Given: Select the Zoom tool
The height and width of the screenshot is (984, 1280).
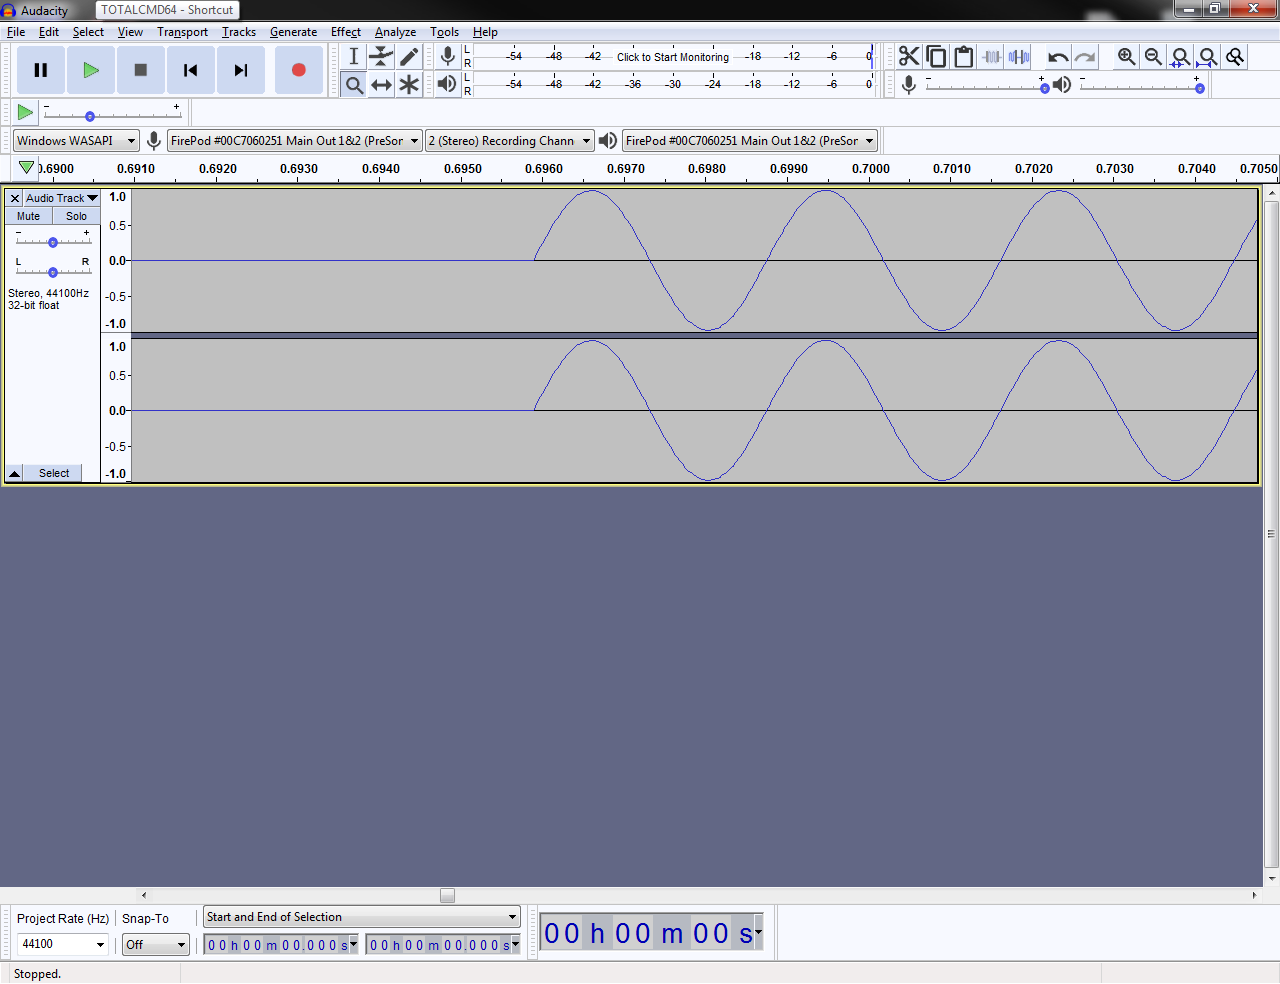Looking at the screenshot, I should tap(354, 85).
